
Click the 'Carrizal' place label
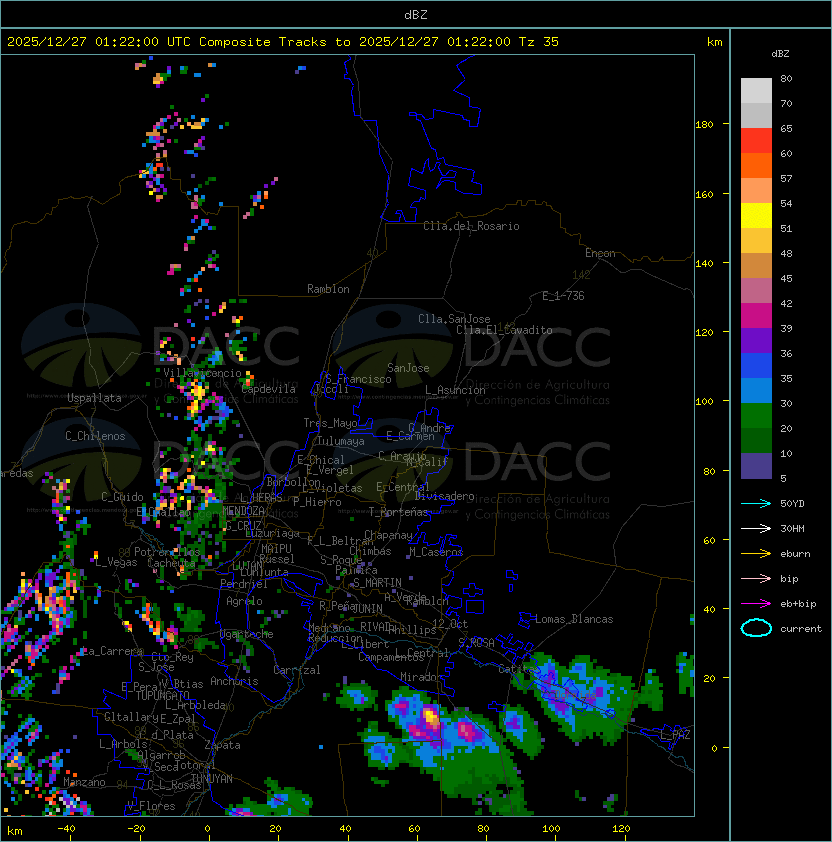297,670
